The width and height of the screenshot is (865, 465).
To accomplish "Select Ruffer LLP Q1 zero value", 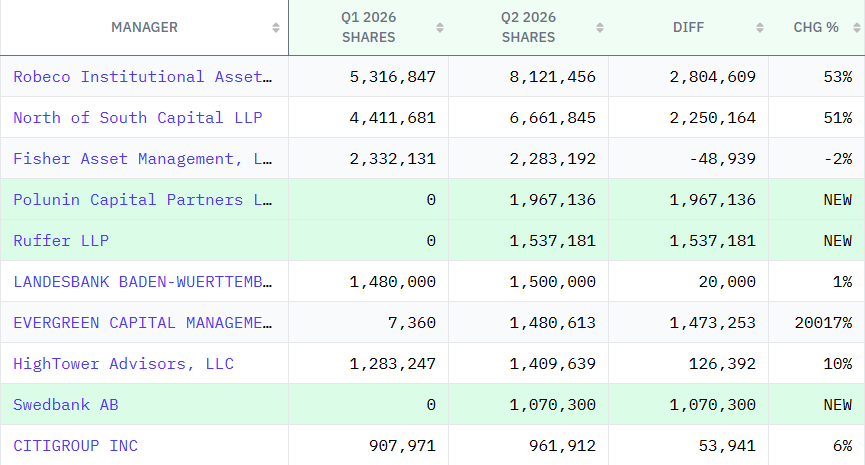I will coord(431,240).
